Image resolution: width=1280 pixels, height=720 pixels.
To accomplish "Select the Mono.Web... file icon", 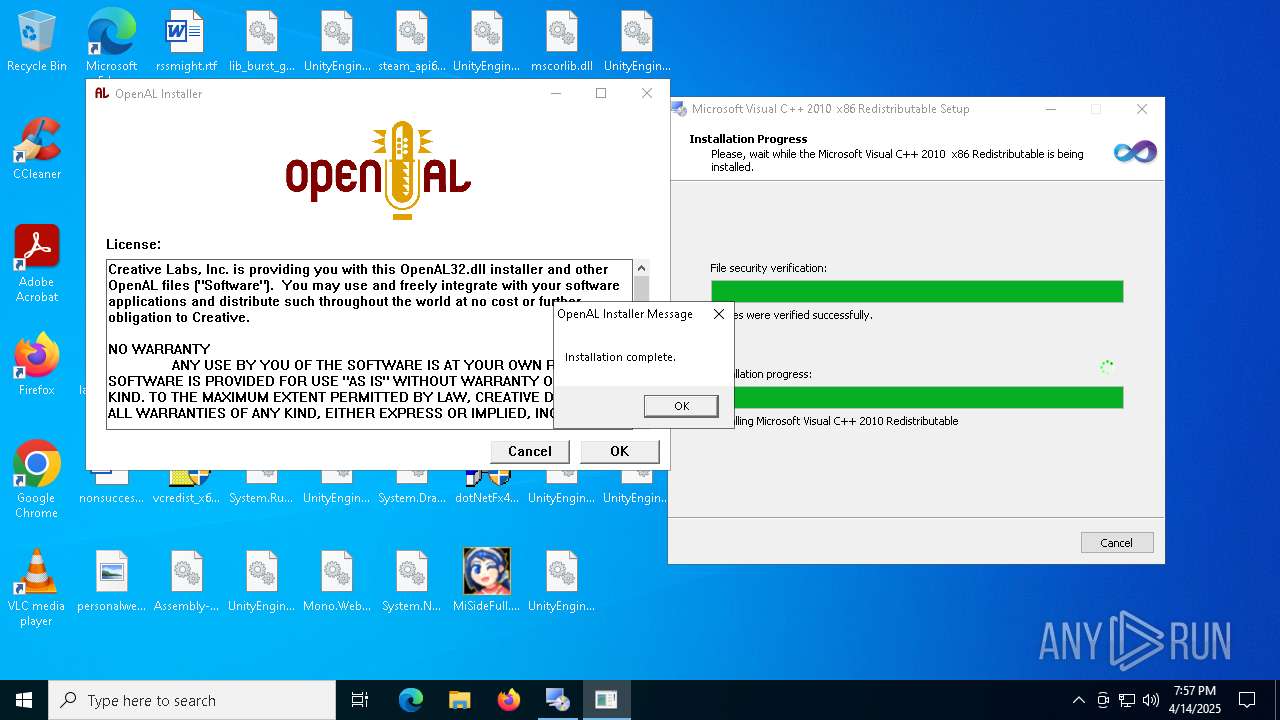I will coord(336,581).
